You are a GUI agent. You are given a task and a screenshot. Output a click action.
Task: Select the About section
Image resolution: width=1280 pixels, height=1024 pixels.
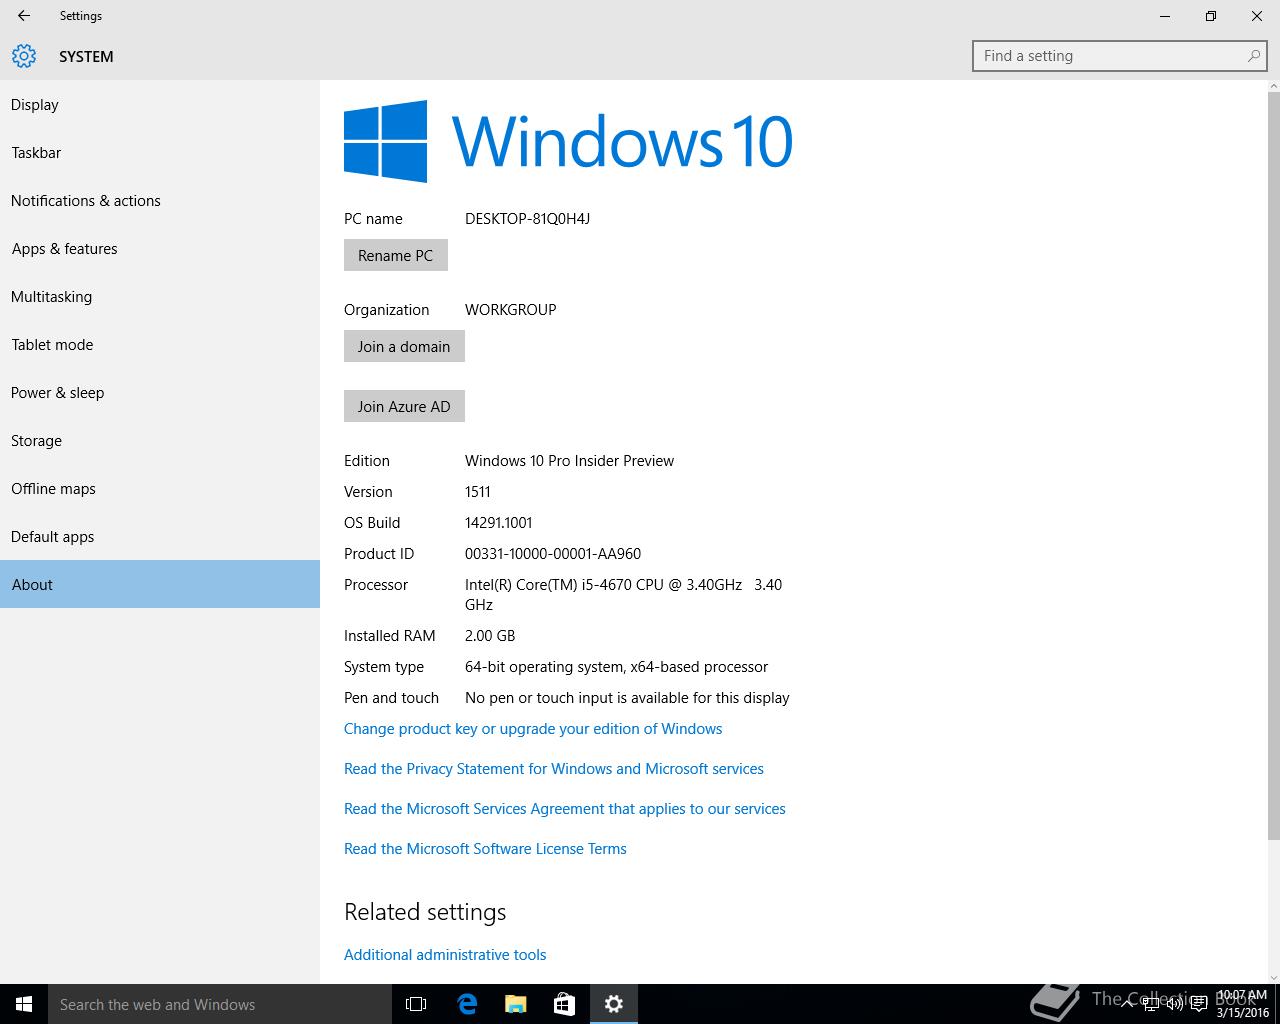(x=160, y=584)
